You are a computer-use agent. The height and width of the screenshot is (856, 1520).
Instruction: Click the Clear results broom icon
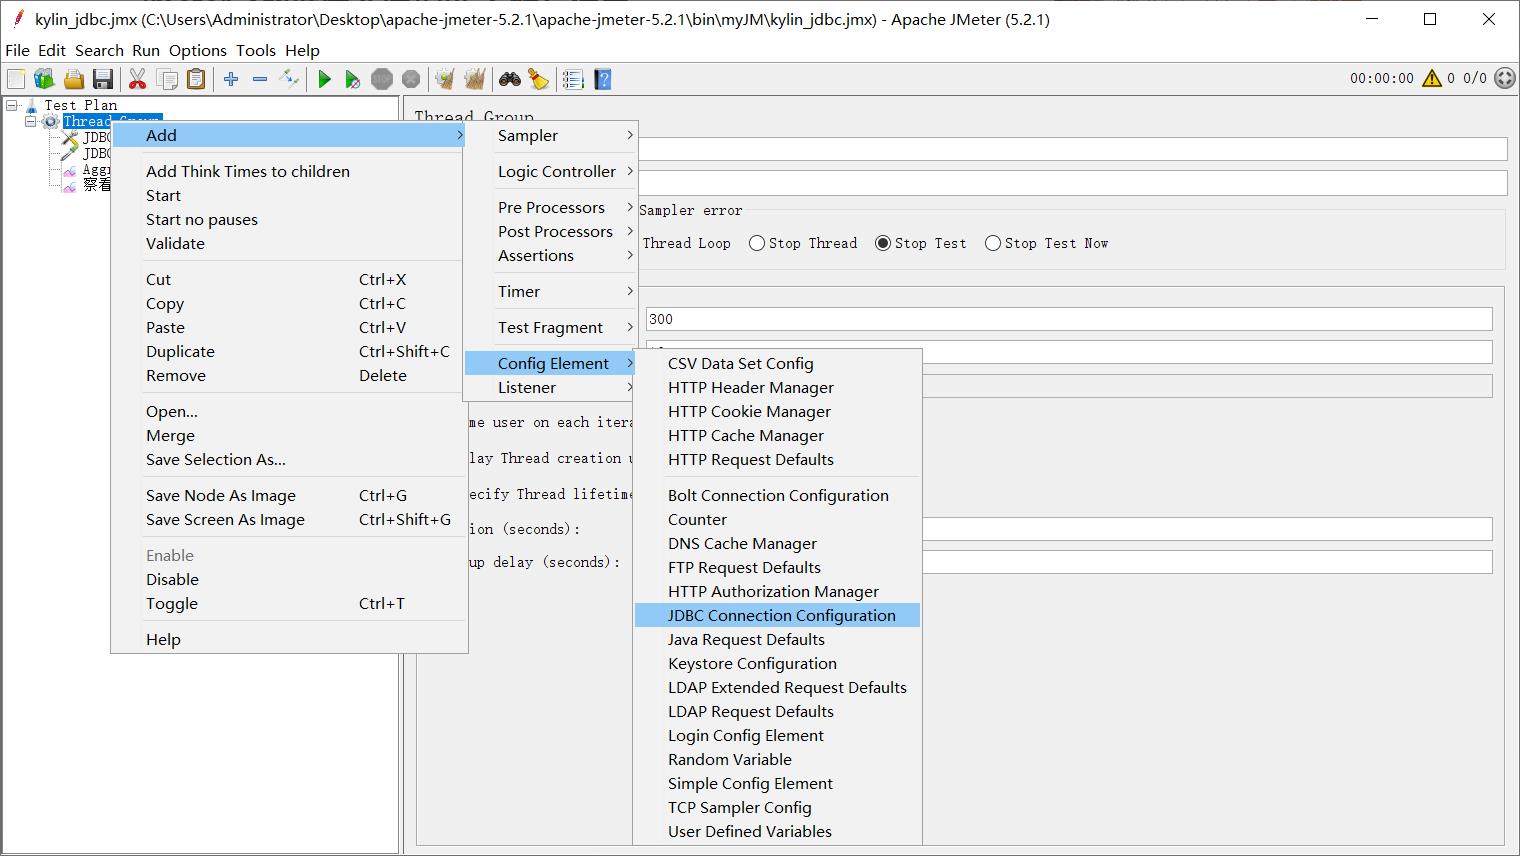pyautogui.click(x=446, y=79)
